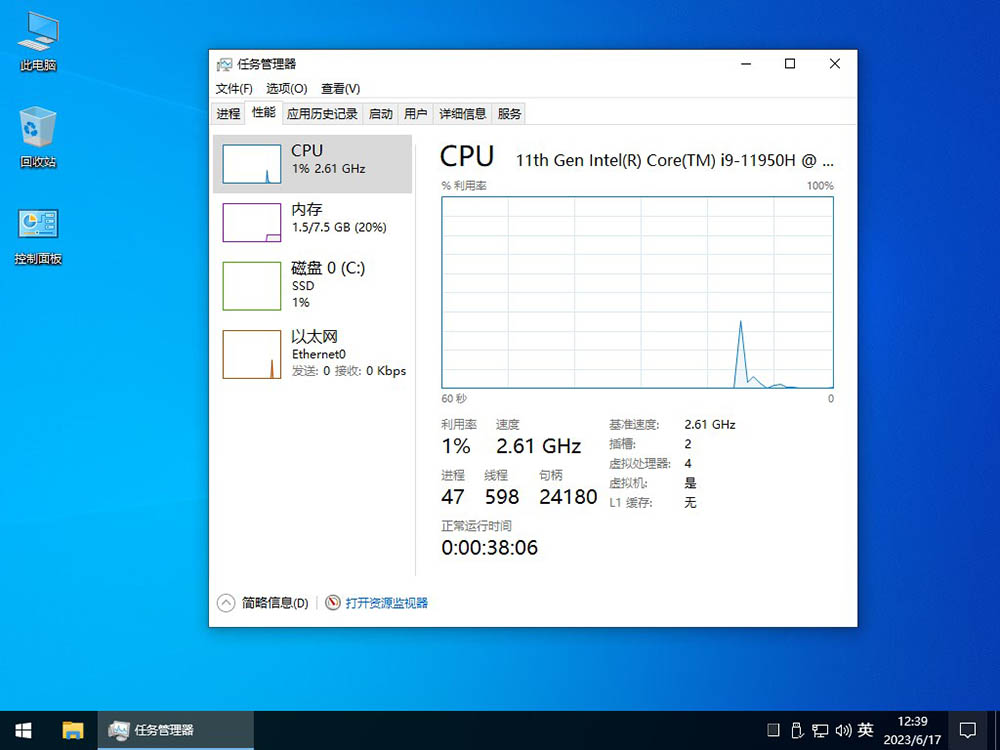Select the 内存 memory graph thumbnail
Image resolution: width=1000 pixels, height=750 pixels.
pyautogui.click(x=251, y=223)
